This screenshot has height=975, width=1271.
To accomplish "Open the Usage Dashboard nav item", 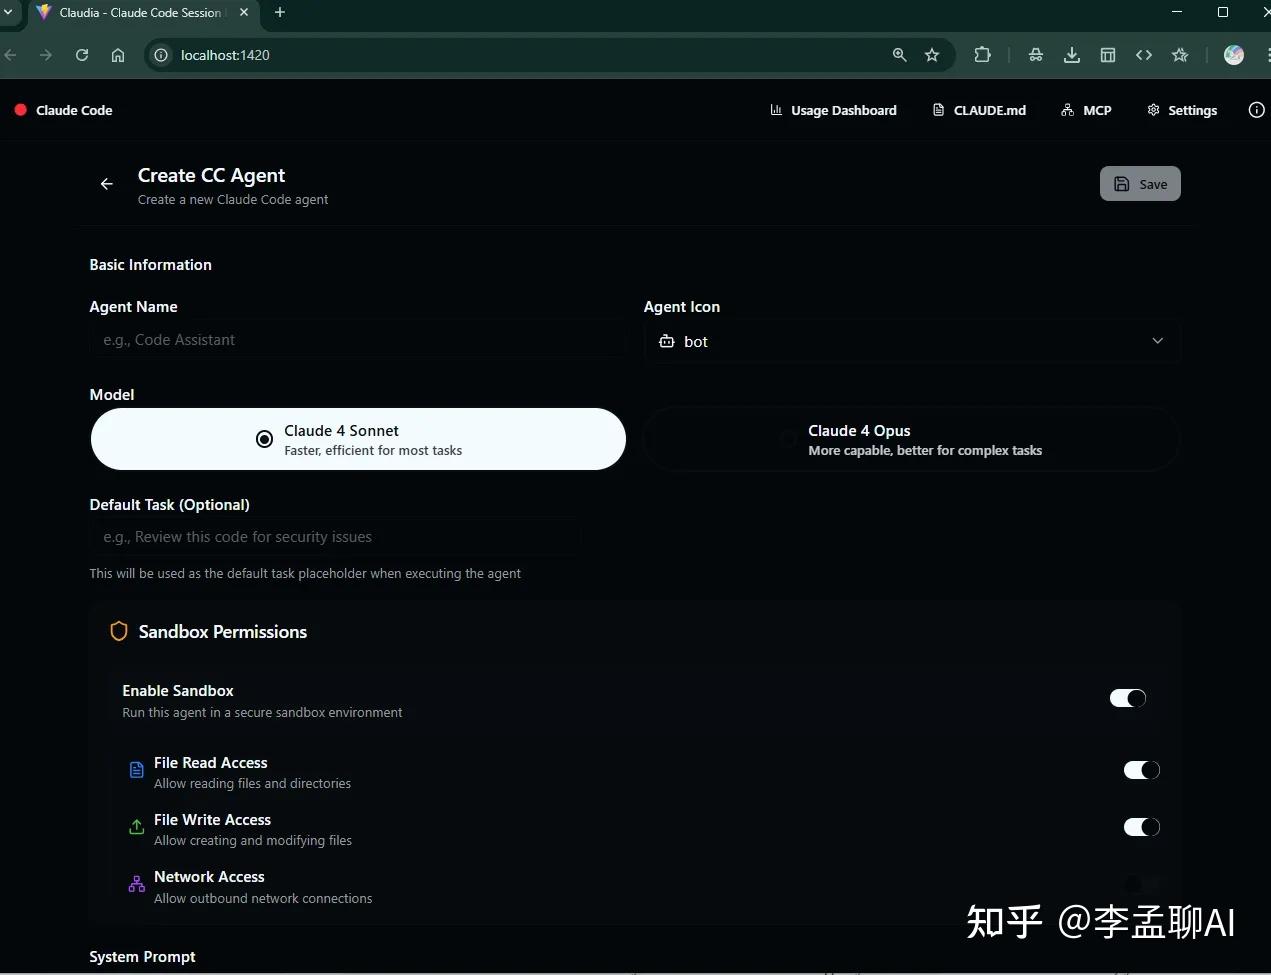I will click(833, 110).
